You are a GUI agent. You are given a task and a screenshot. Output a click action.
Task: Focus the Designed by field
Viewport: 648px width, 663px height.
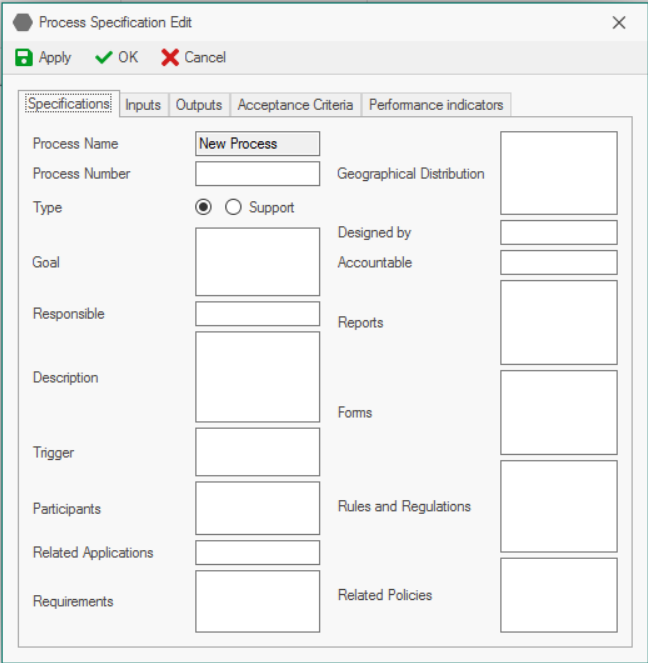(558, 233)
